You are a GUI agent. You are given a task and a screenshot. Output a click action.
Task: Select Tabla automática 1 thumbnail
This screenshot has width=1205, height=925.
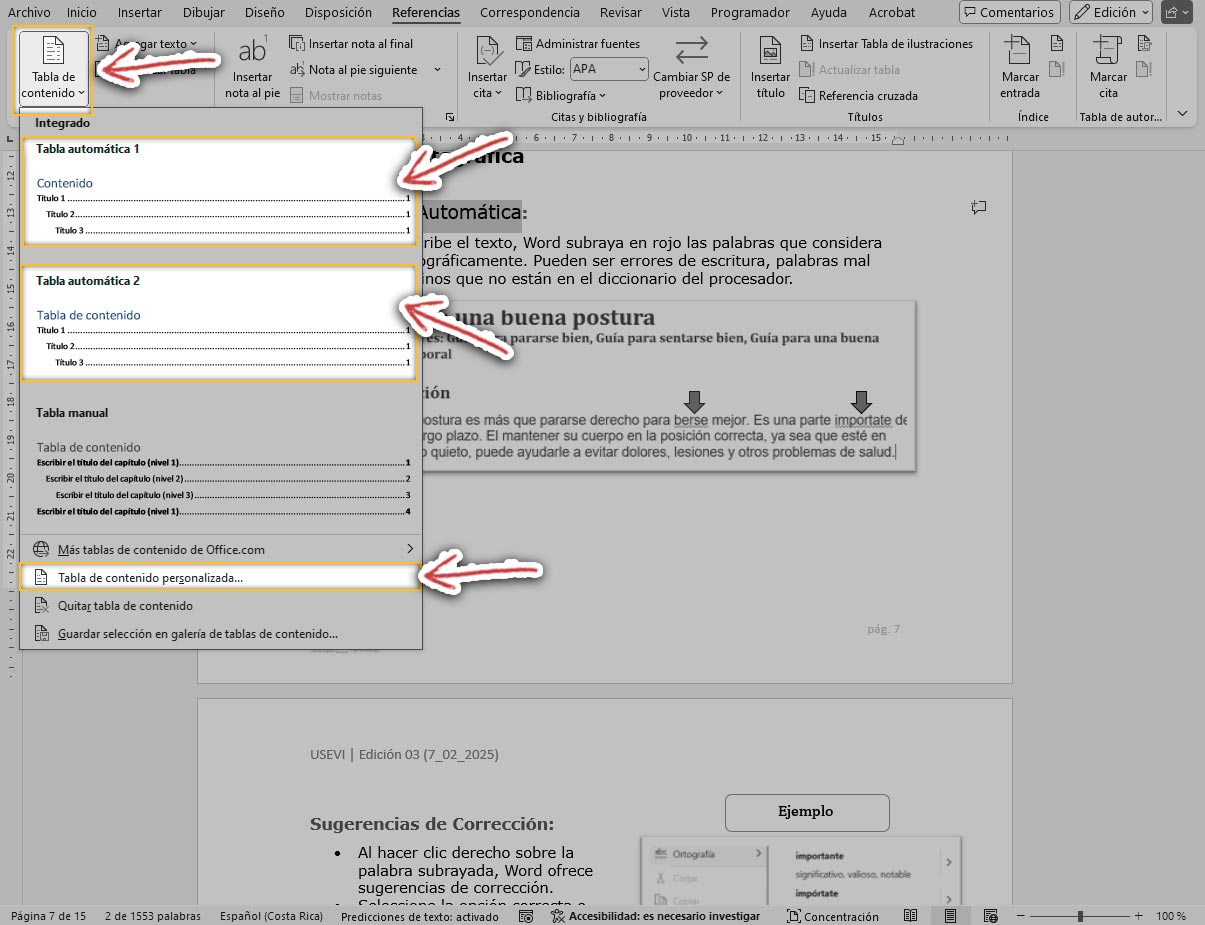pos(220,192)
